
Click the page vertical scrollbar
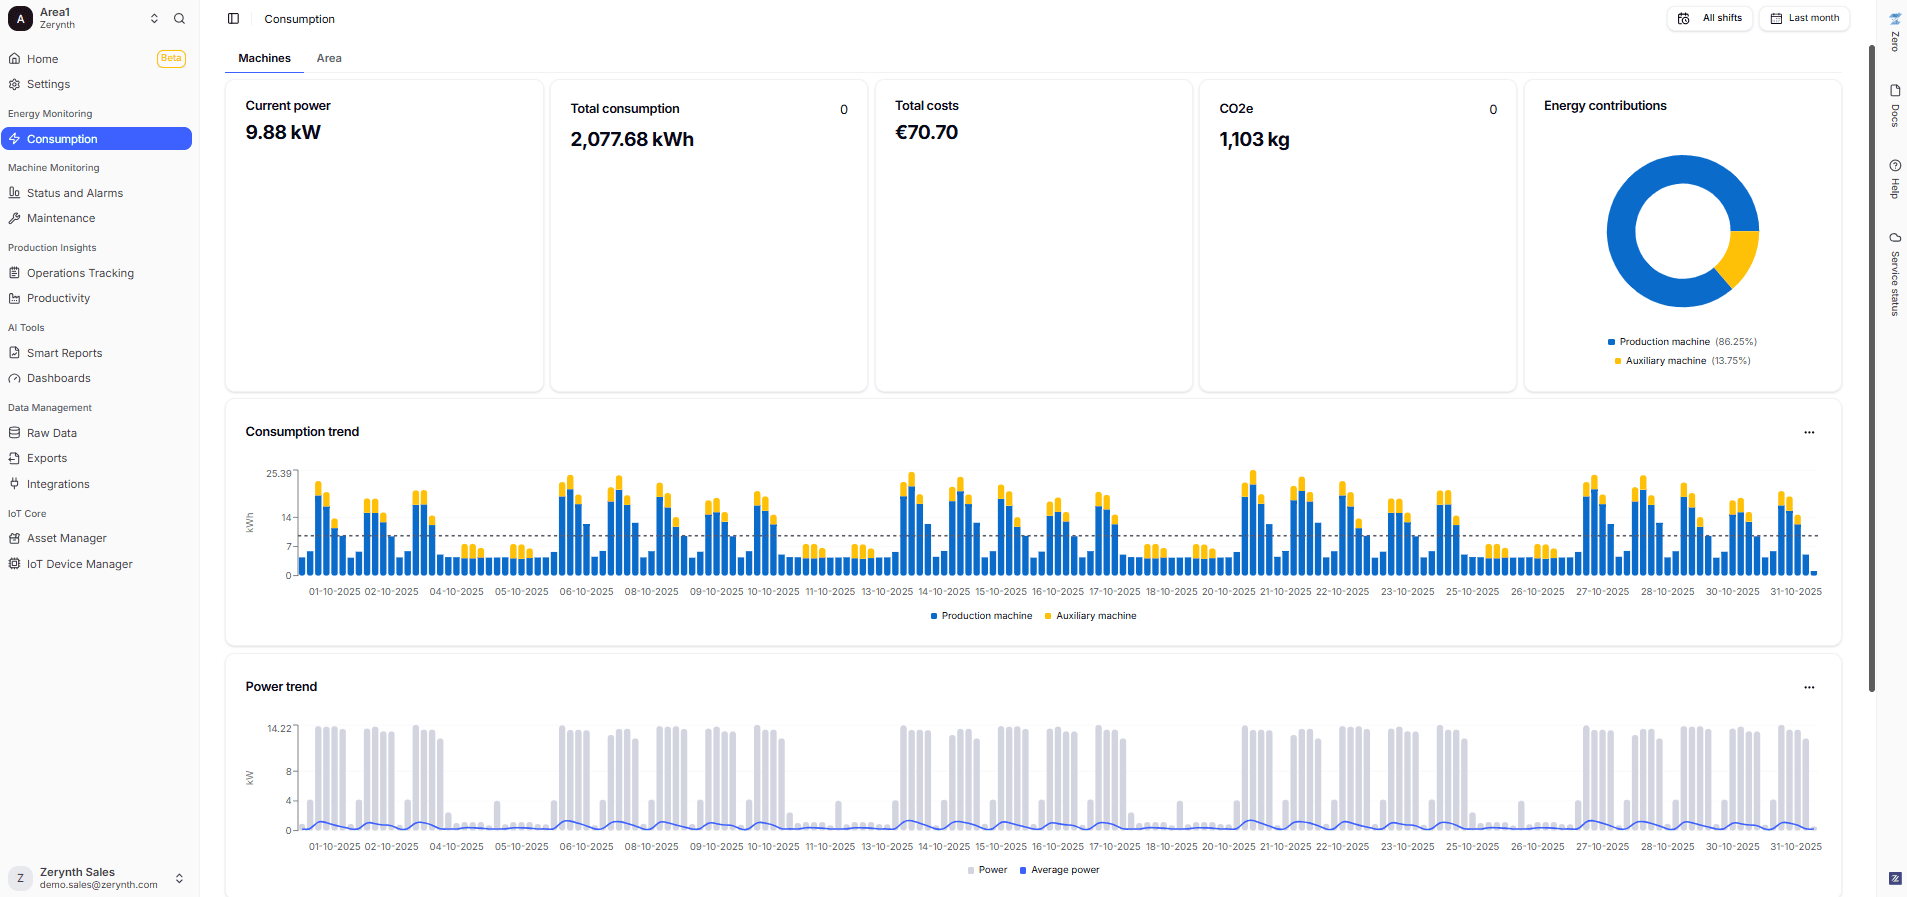click(x=1871, y=370)
